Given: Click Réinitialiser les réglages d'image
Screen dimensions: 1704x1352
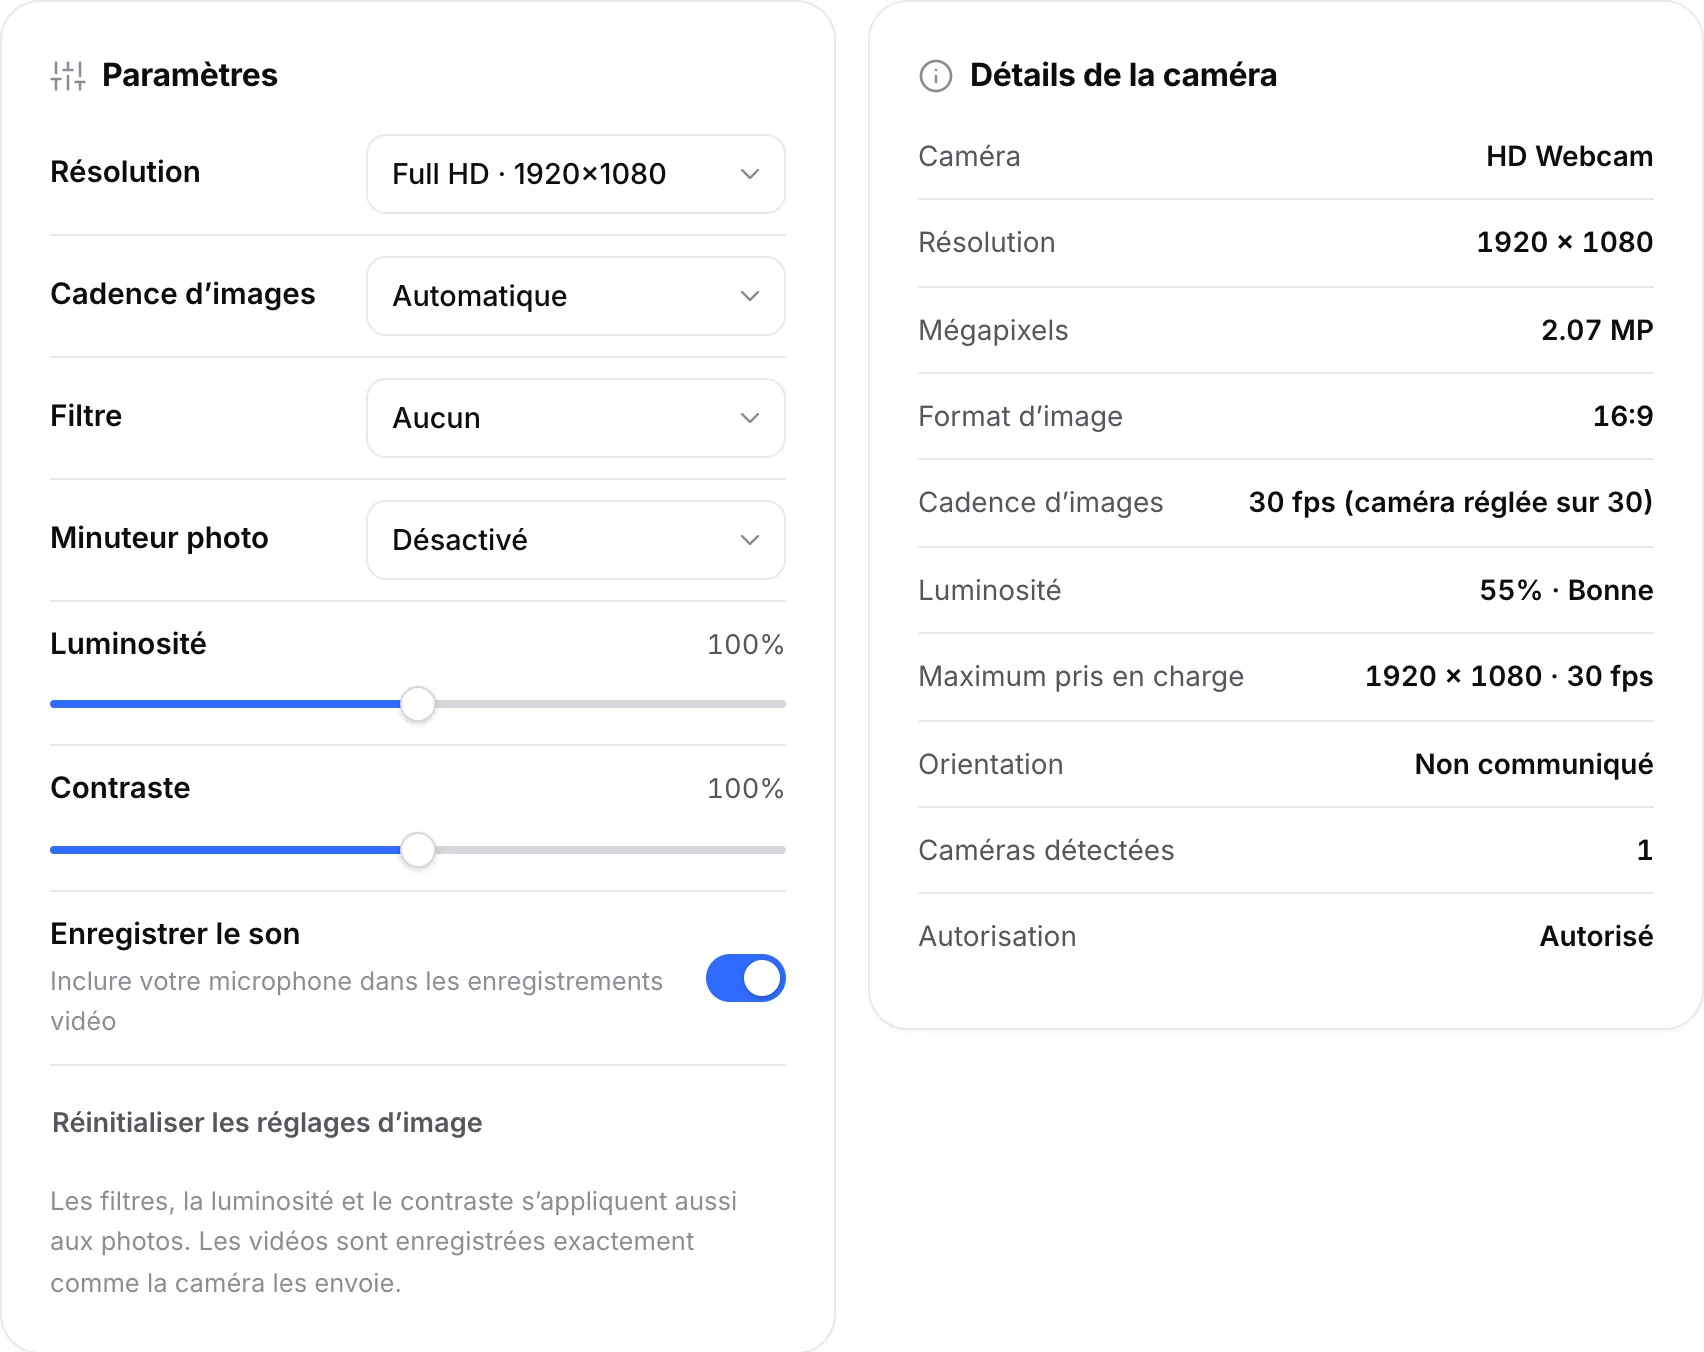Looking at the screenshot, I should pos(267,1123).
